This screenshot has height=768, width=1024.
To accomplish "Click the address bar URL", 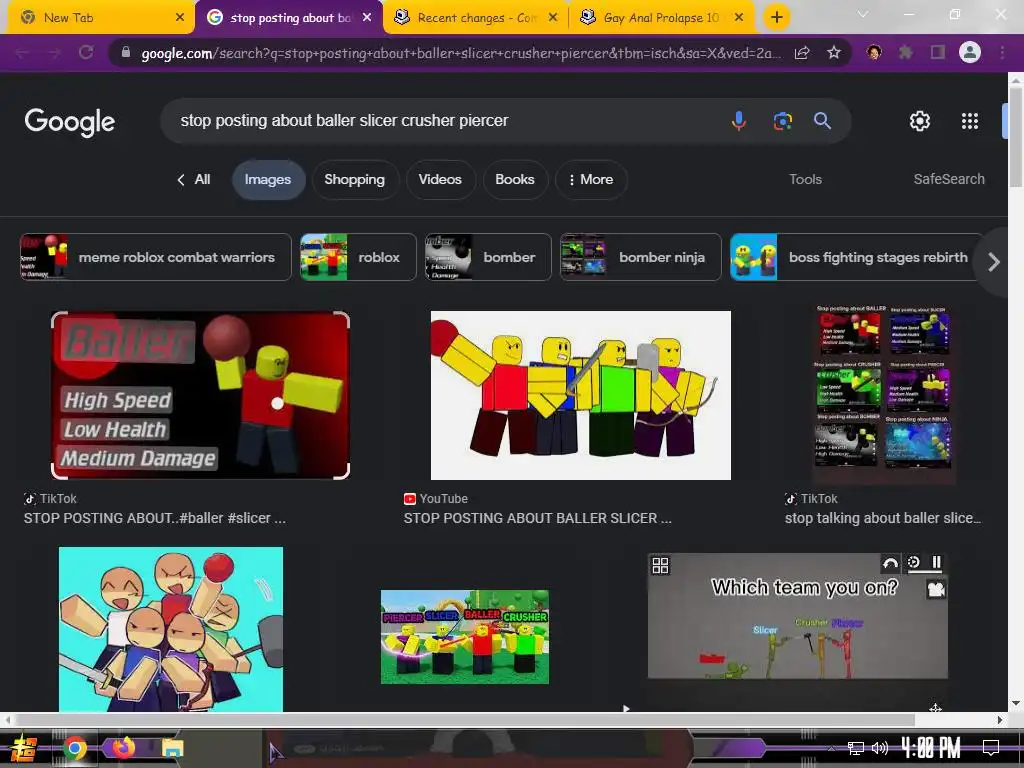I will click(x=460, y=53).
